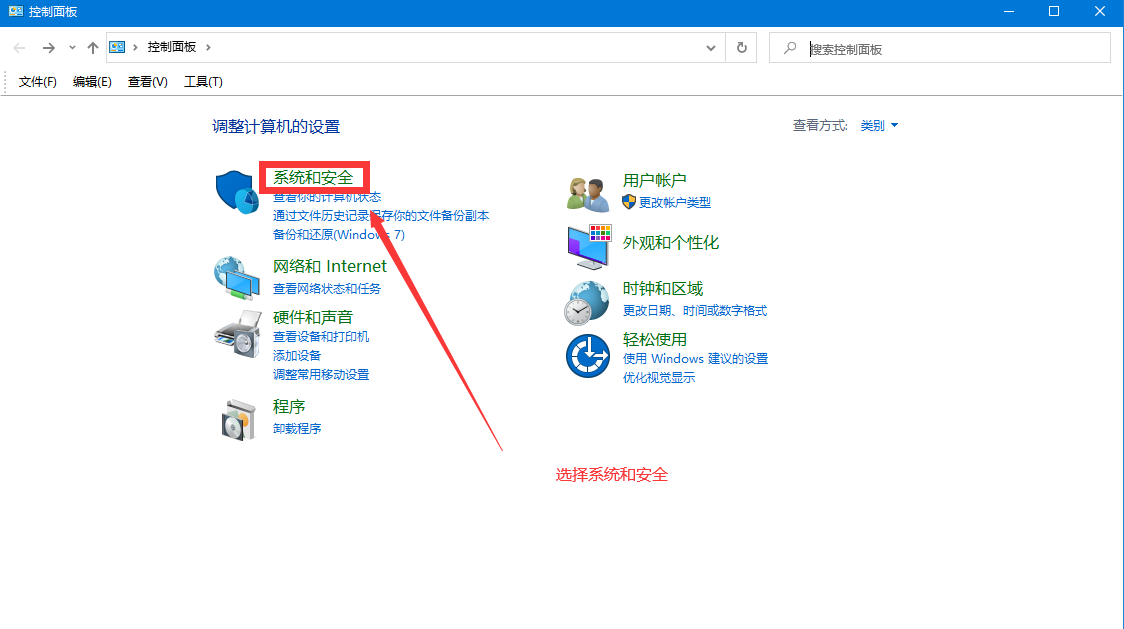Open the Ease of Access icon
The height and width of the screenshot is (629, 1124).
click(x=588, y=356)
